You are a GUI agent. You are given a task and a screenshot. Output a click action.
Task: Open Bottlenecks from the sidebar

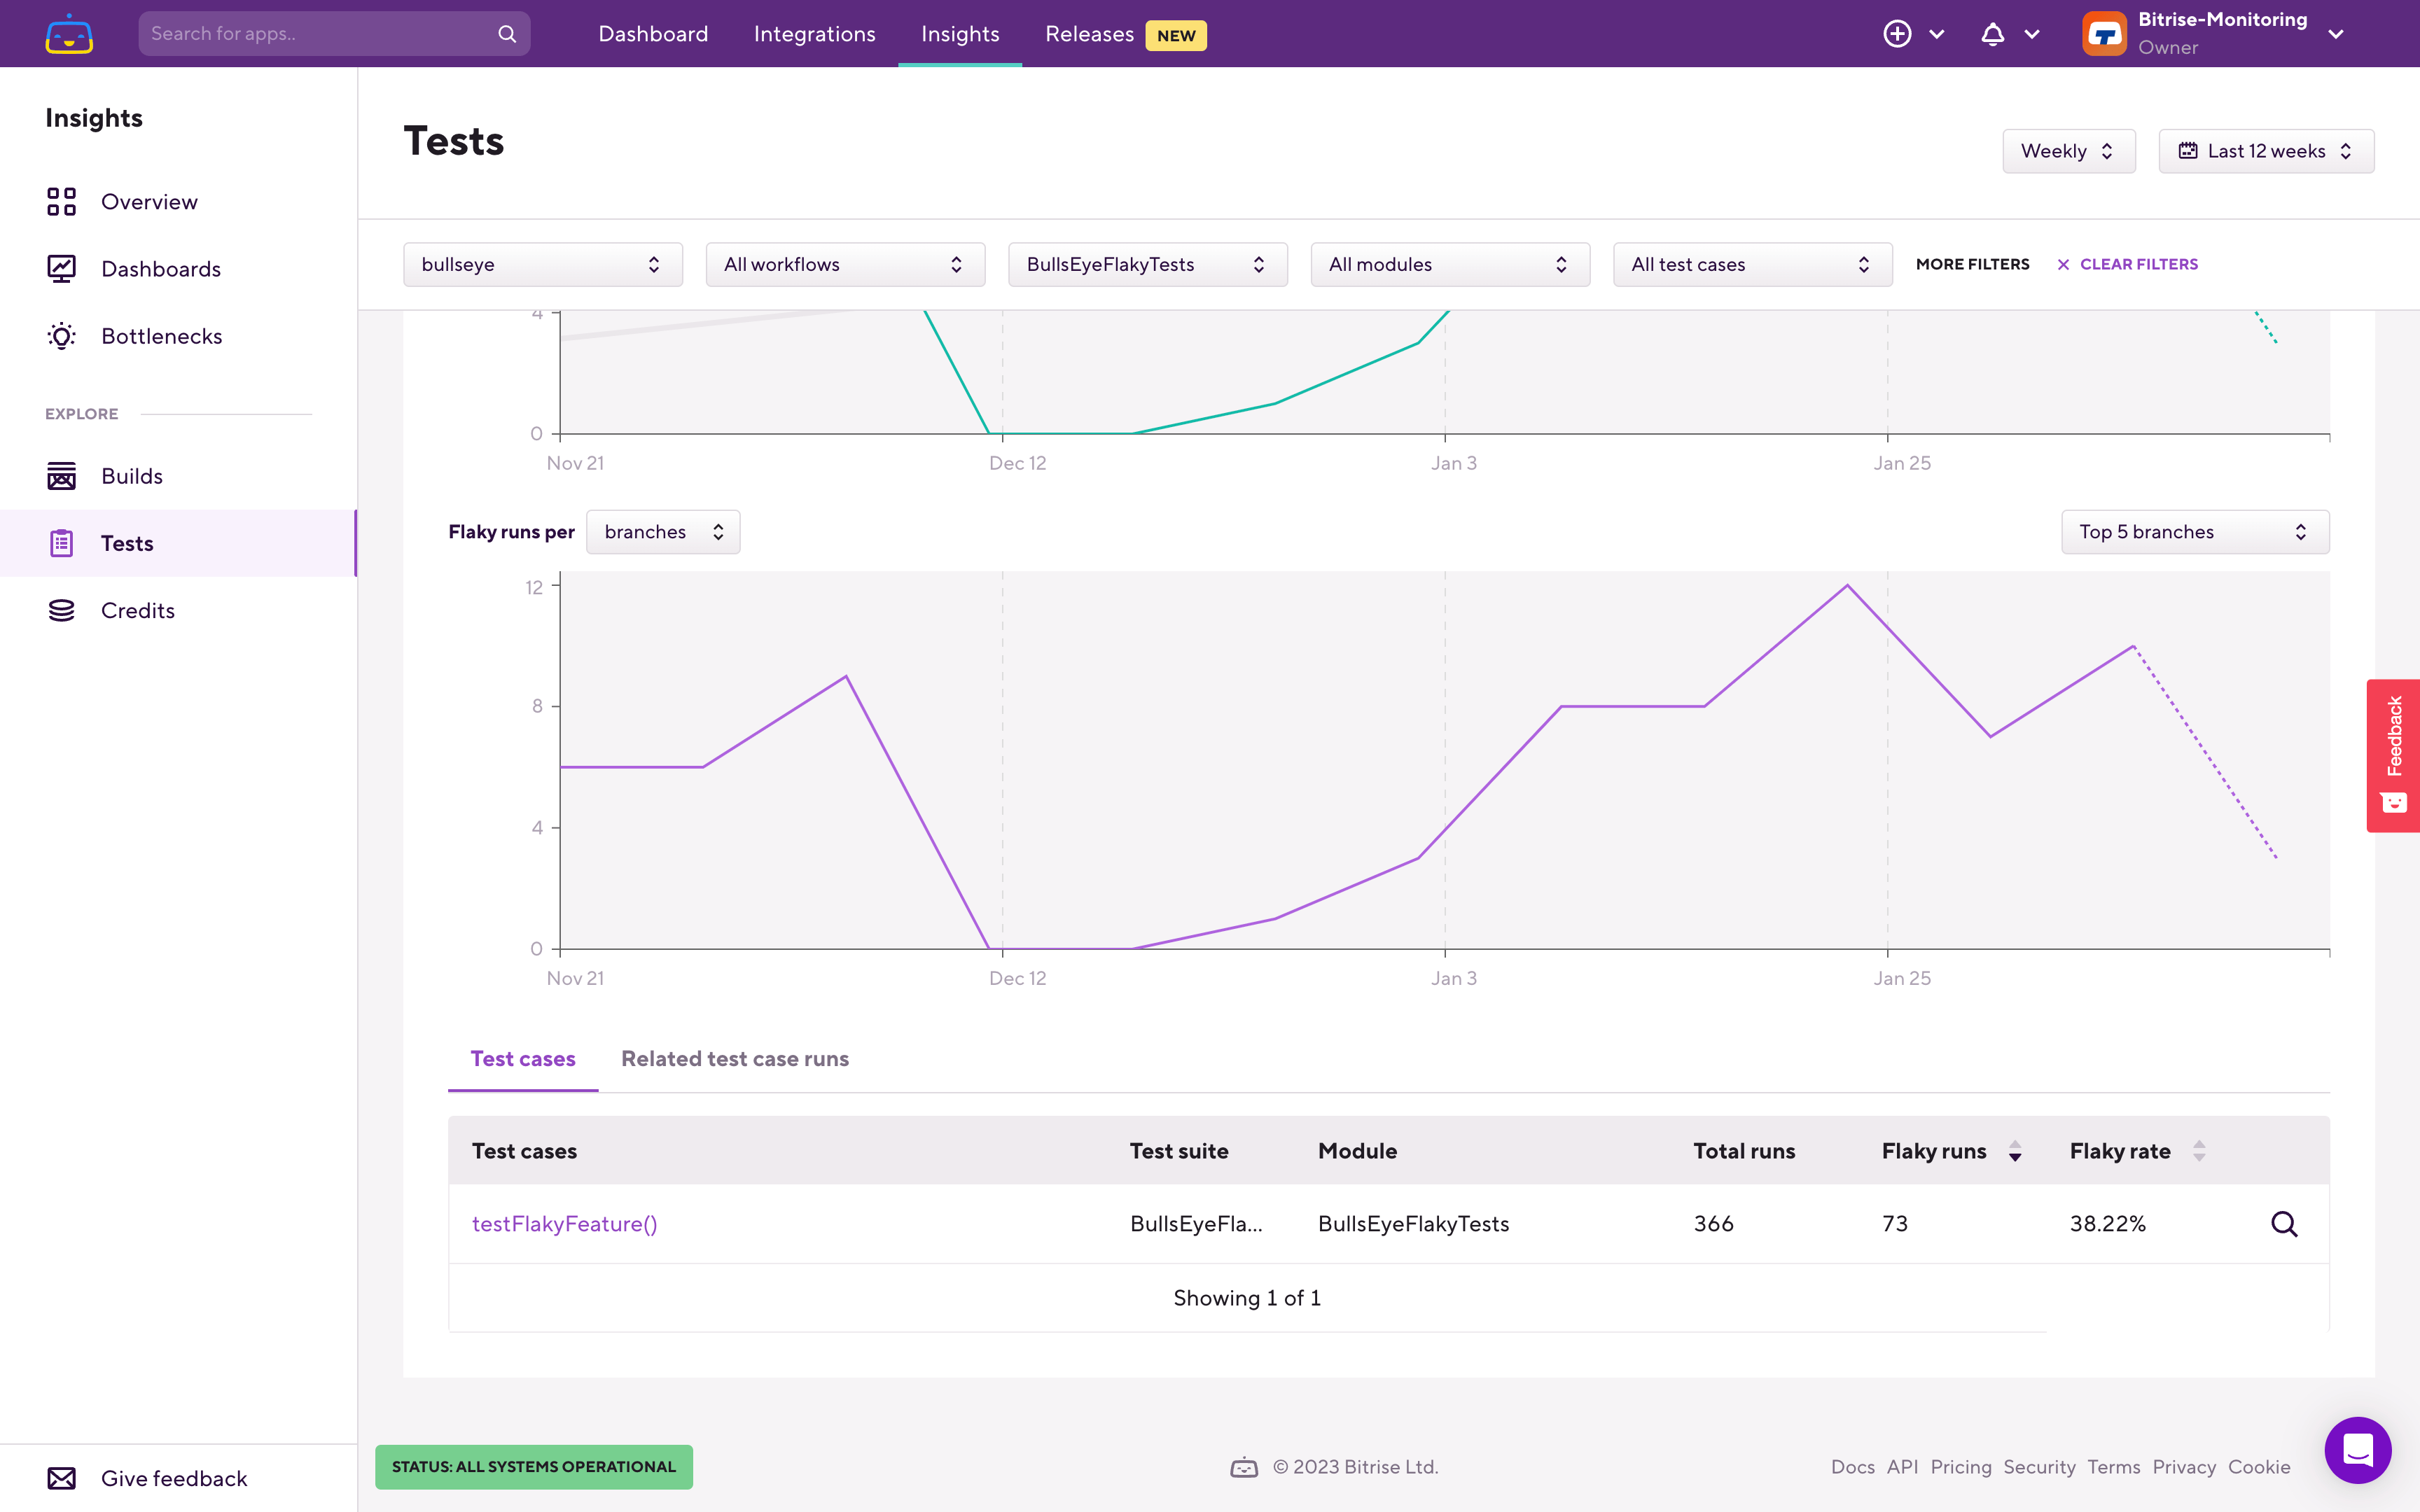tap(161, 336)
